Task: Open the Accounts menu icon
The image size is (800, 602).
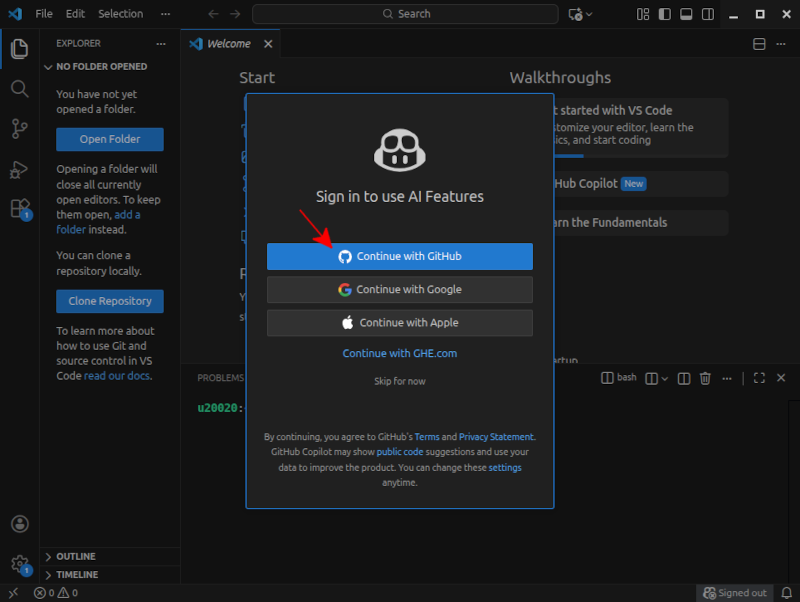Action: coord(19,524)
